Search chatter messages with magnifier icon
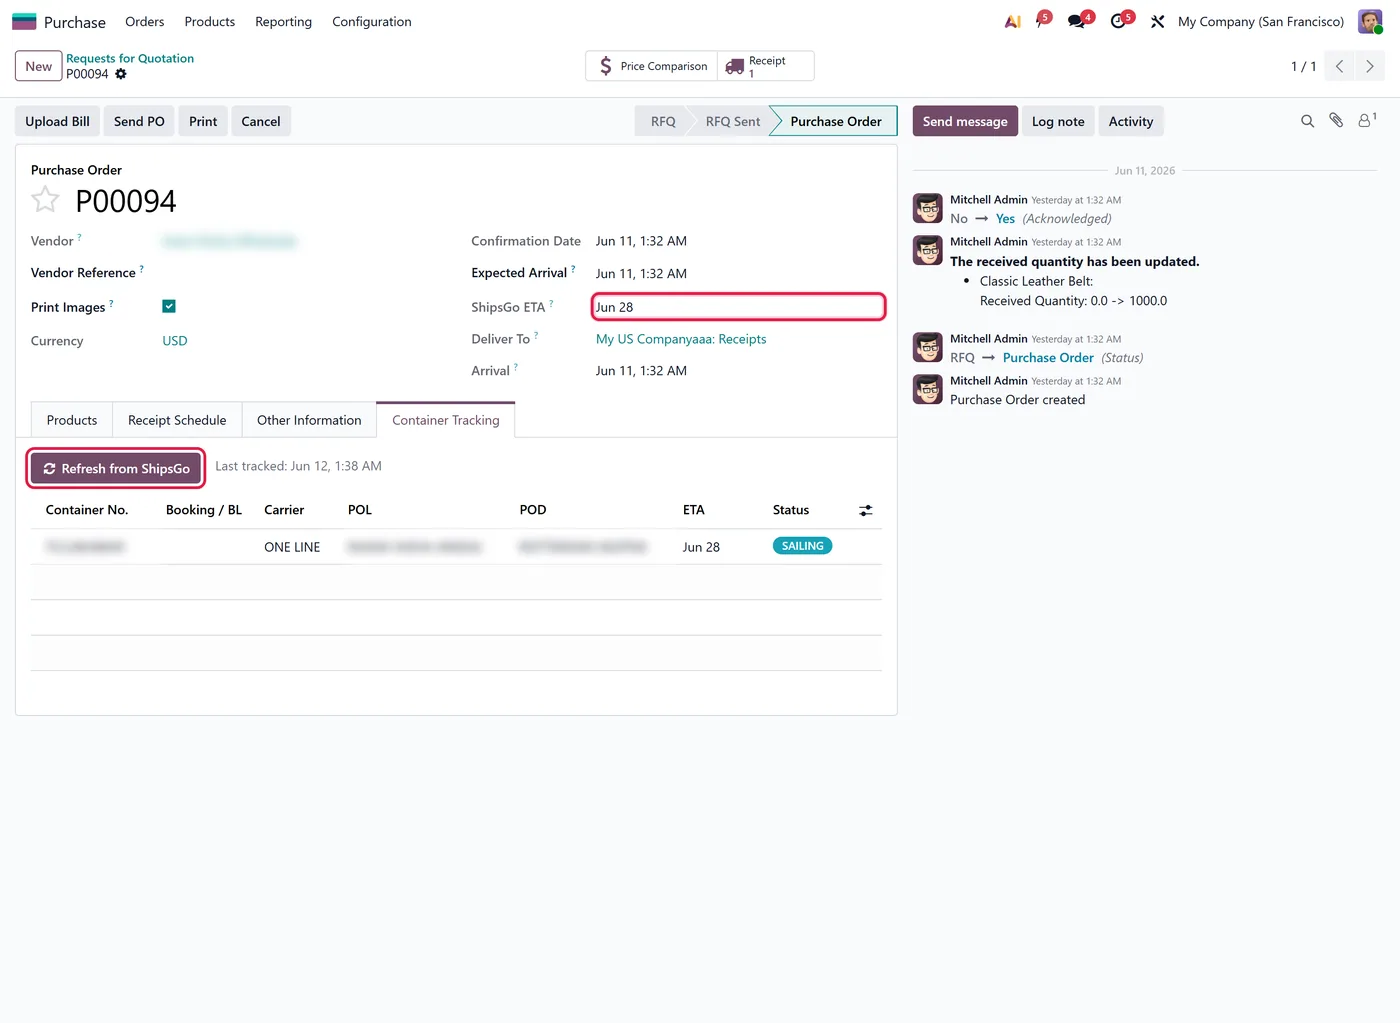Viewport: 1400px width, 1023px height. click(x=1307, y=121)
